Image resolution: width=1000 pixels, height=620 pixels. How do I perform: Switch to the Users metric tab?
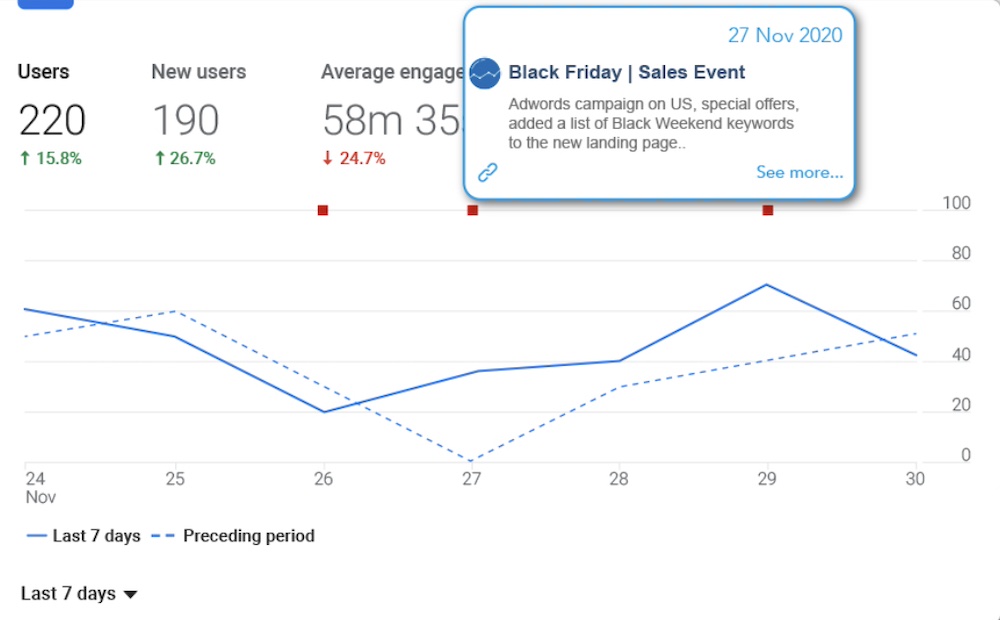coord(44,72)
